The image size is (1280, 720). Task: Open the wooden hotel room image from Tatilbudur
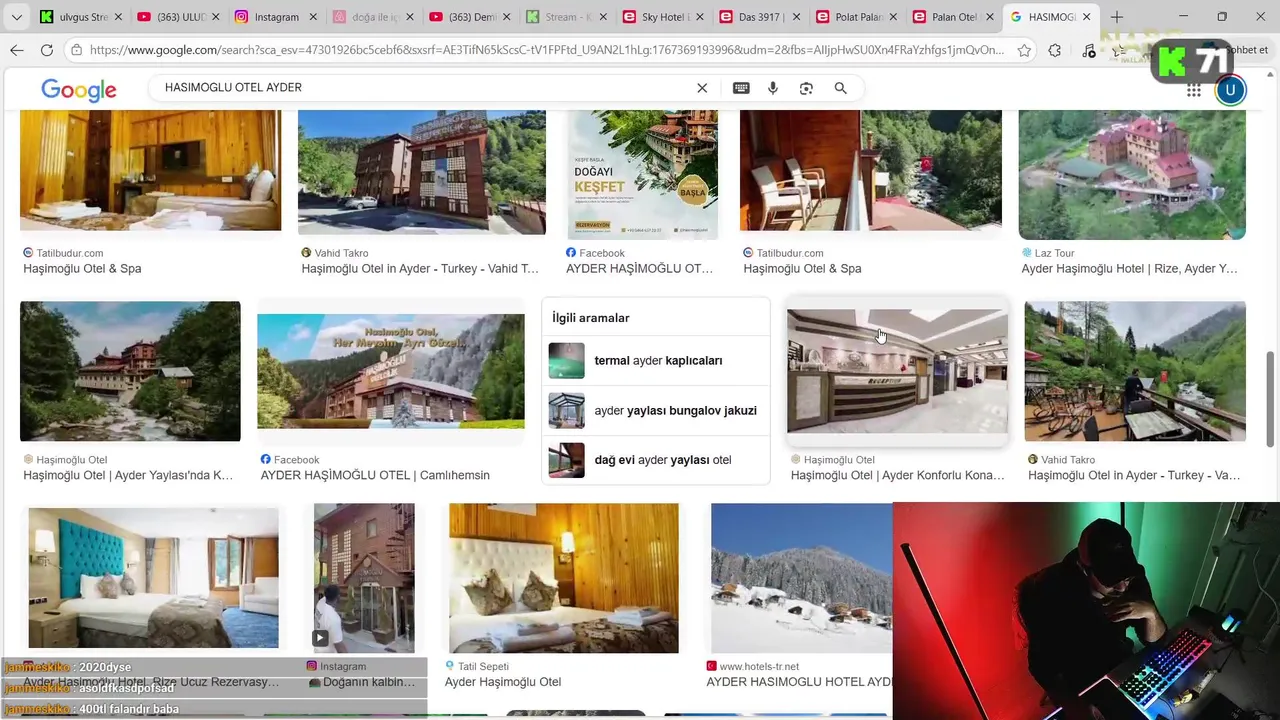tap(150, 171)
